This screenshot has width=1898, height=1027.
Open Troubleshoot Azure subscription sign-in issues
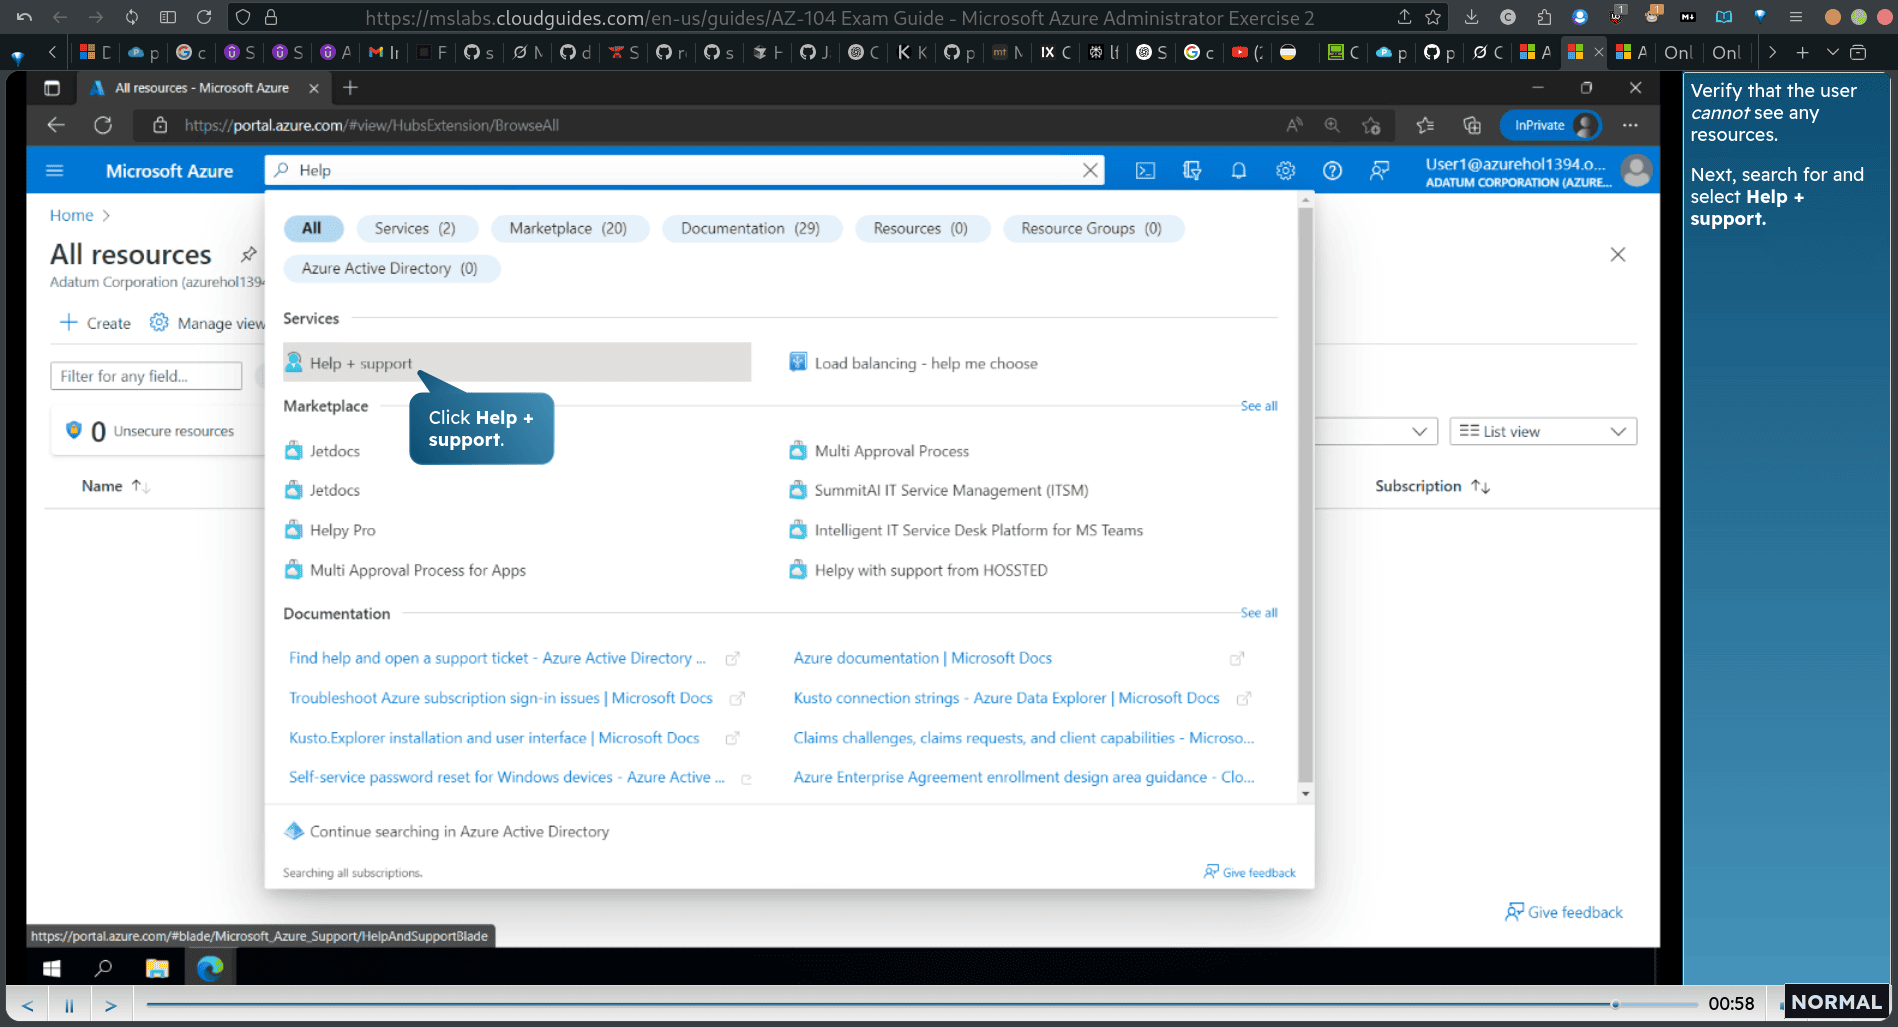coord(500,698)
